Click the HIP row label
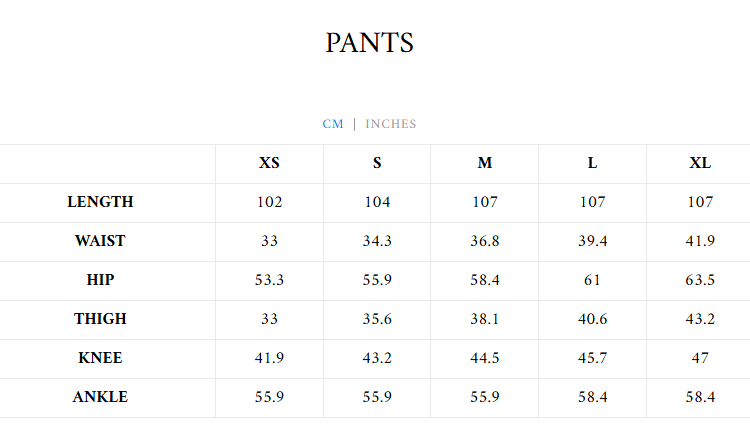This screenshot has height=442, width=750. [100, 280]
